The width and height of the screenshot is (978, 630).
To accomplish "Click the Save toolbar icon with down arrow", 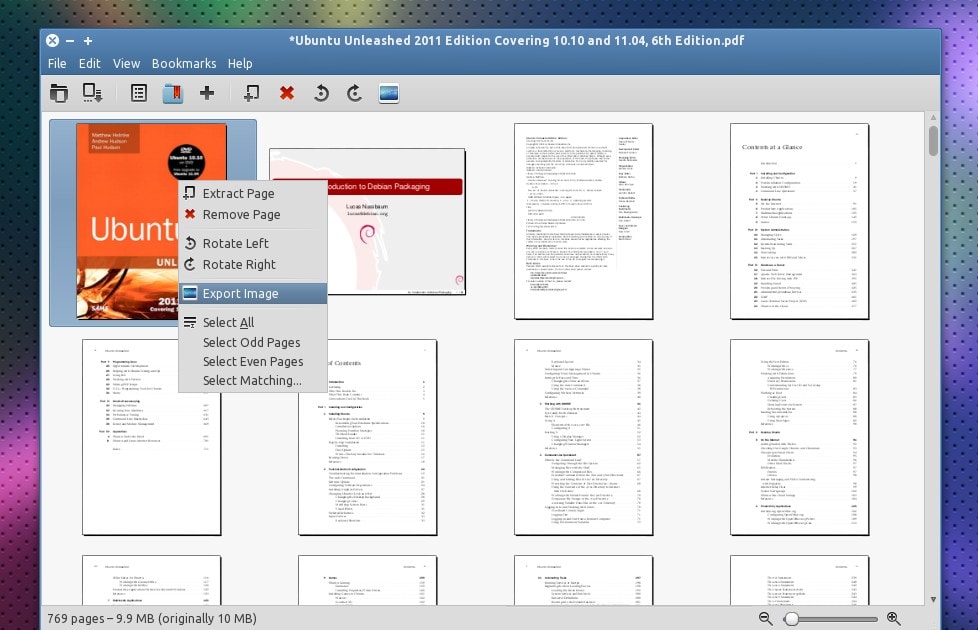I will (x=92, y=93).
